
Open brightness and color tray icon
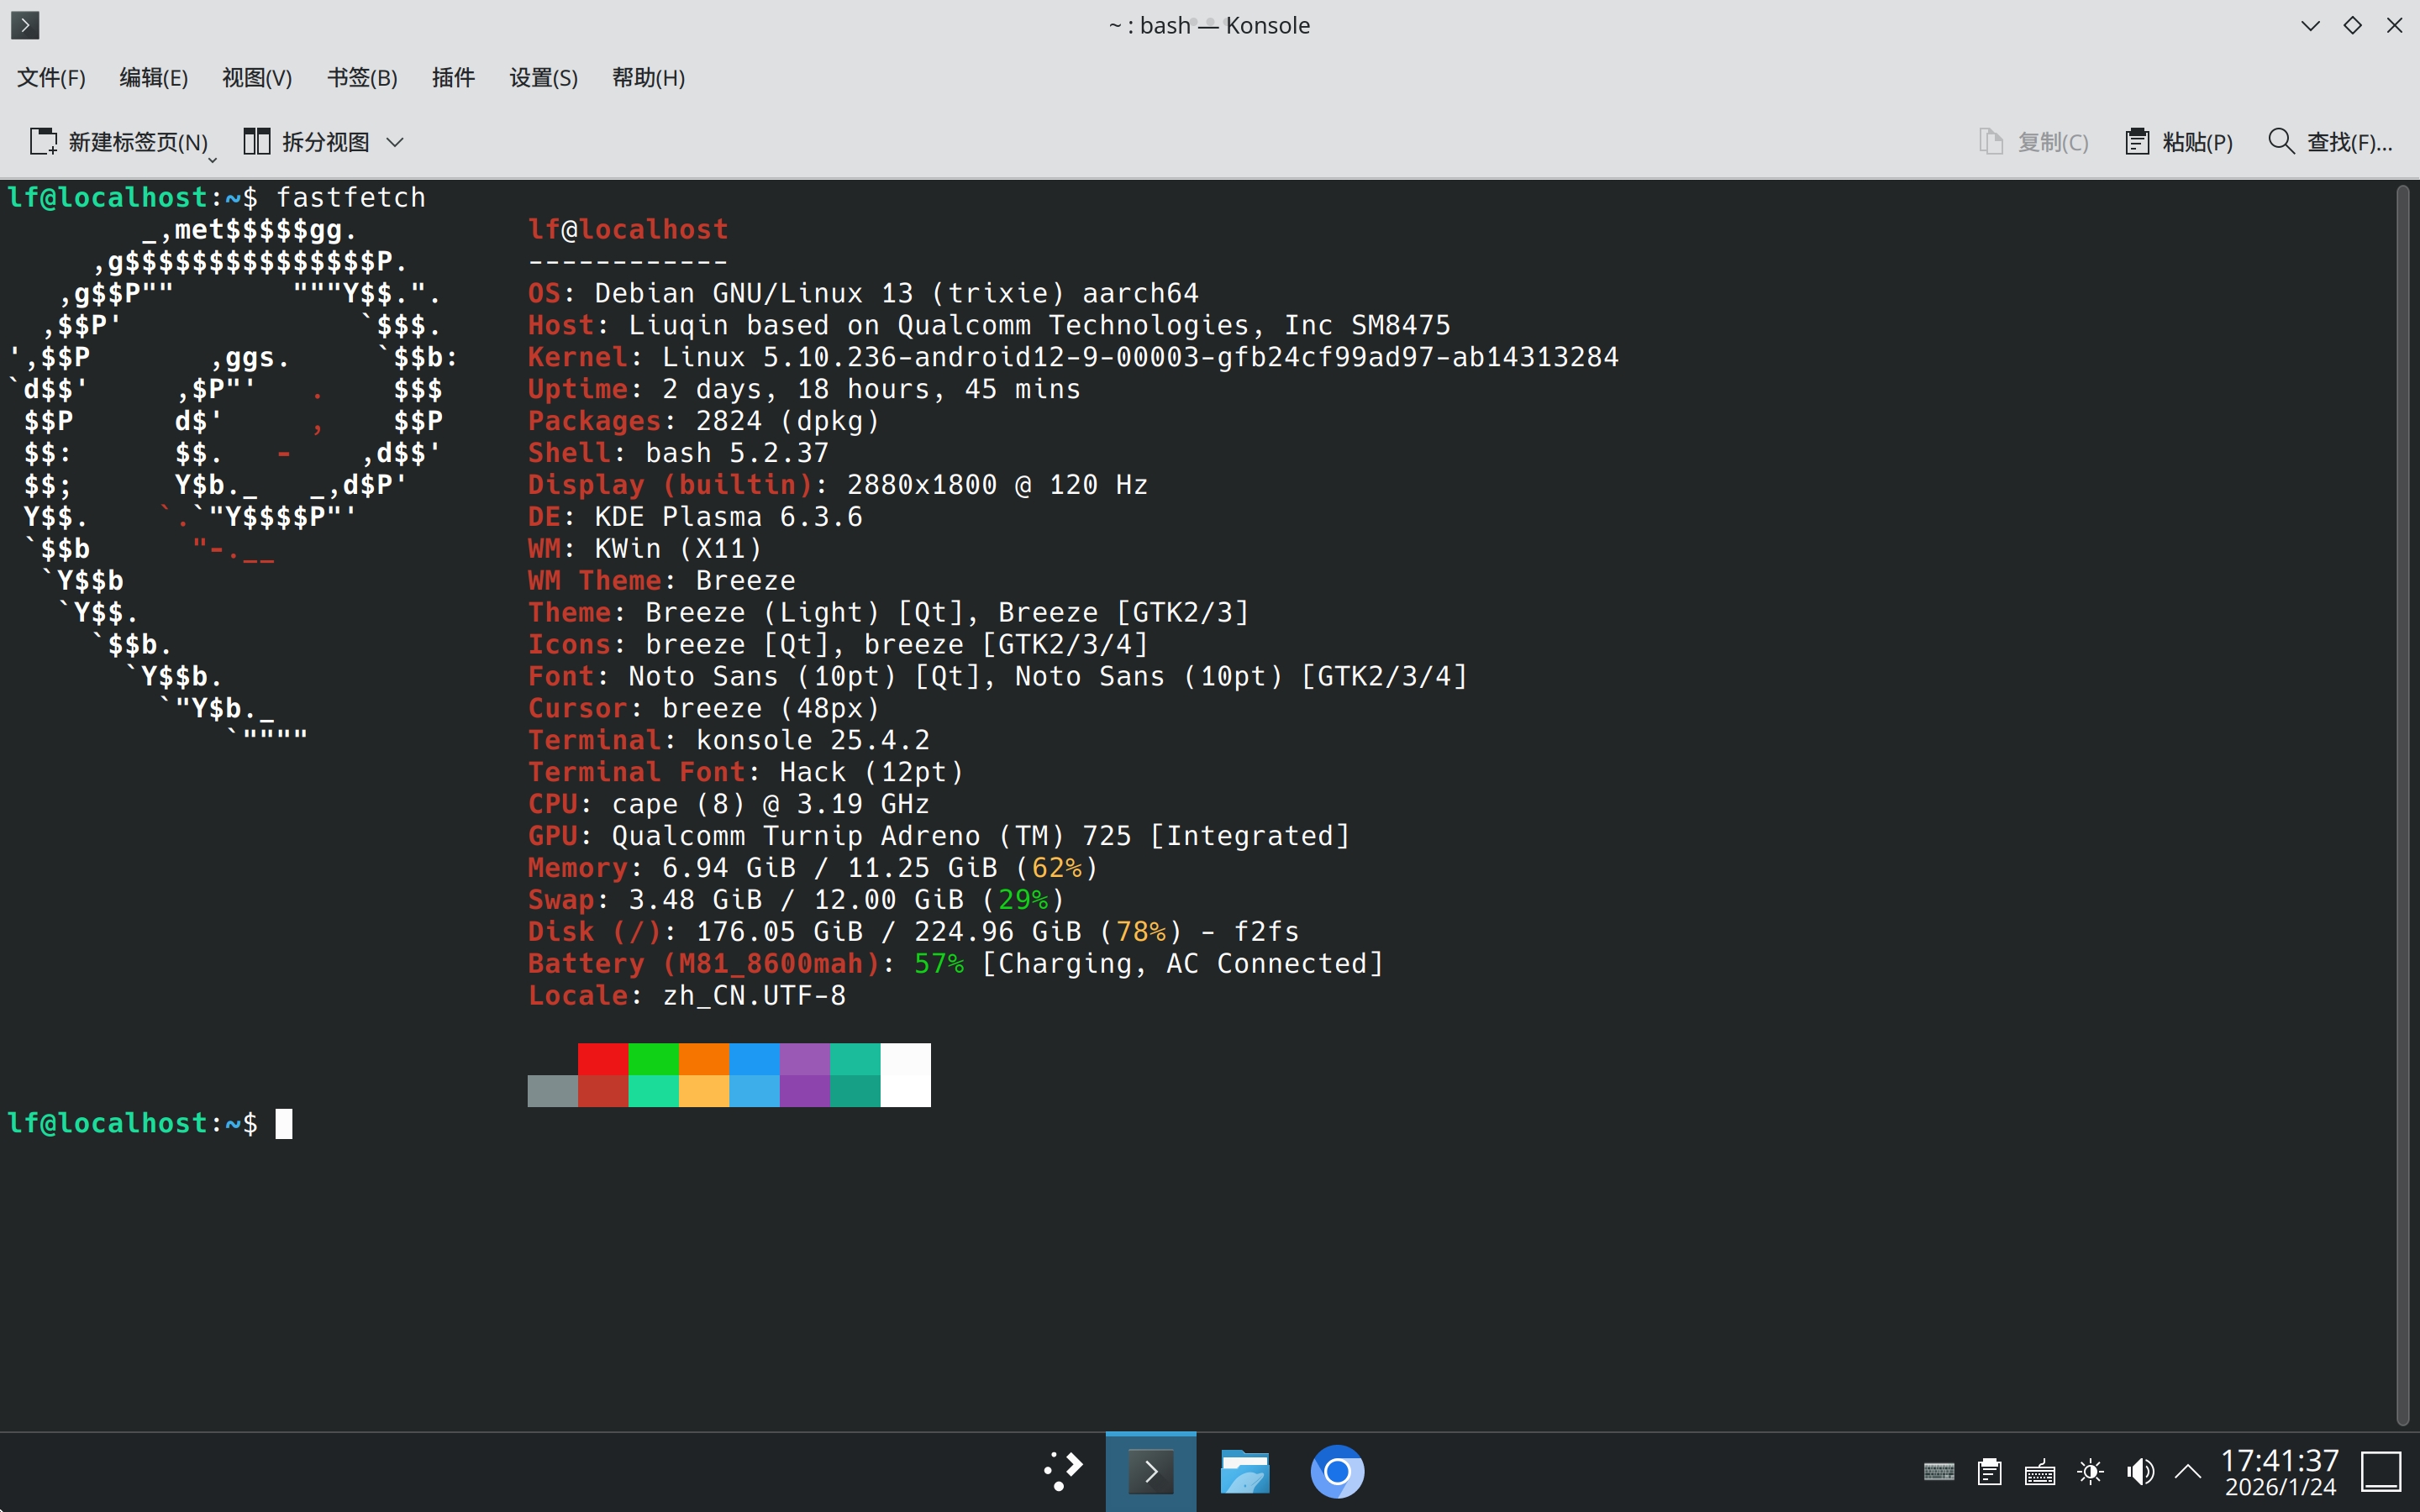(2090, 1472)
